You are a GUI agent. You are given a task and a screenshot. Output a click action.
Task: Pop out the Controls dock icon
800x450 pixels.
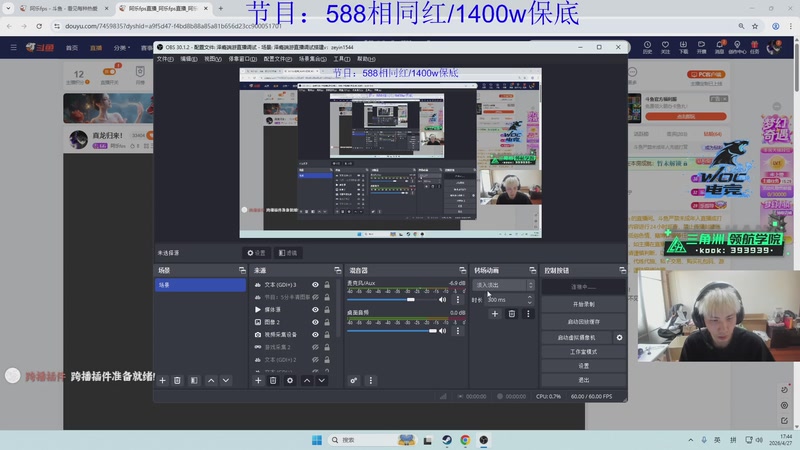point(622,270)
